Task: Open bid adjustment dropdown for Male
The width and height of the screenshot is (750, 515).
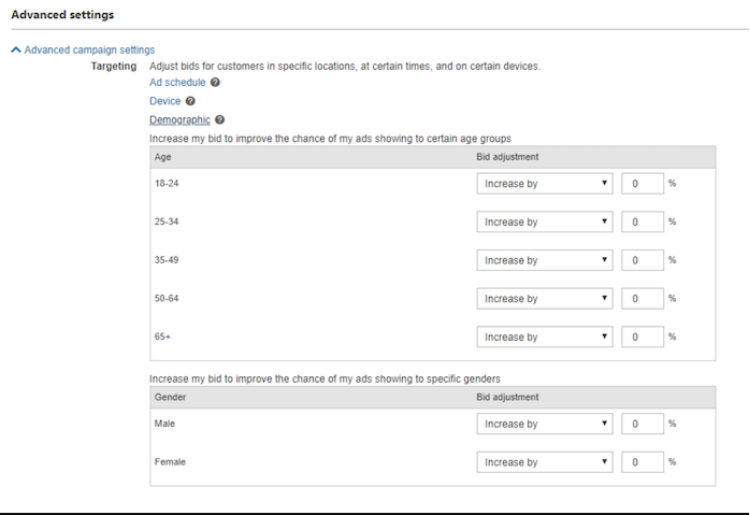Action: pyautogui.click(x=545, y=424)
